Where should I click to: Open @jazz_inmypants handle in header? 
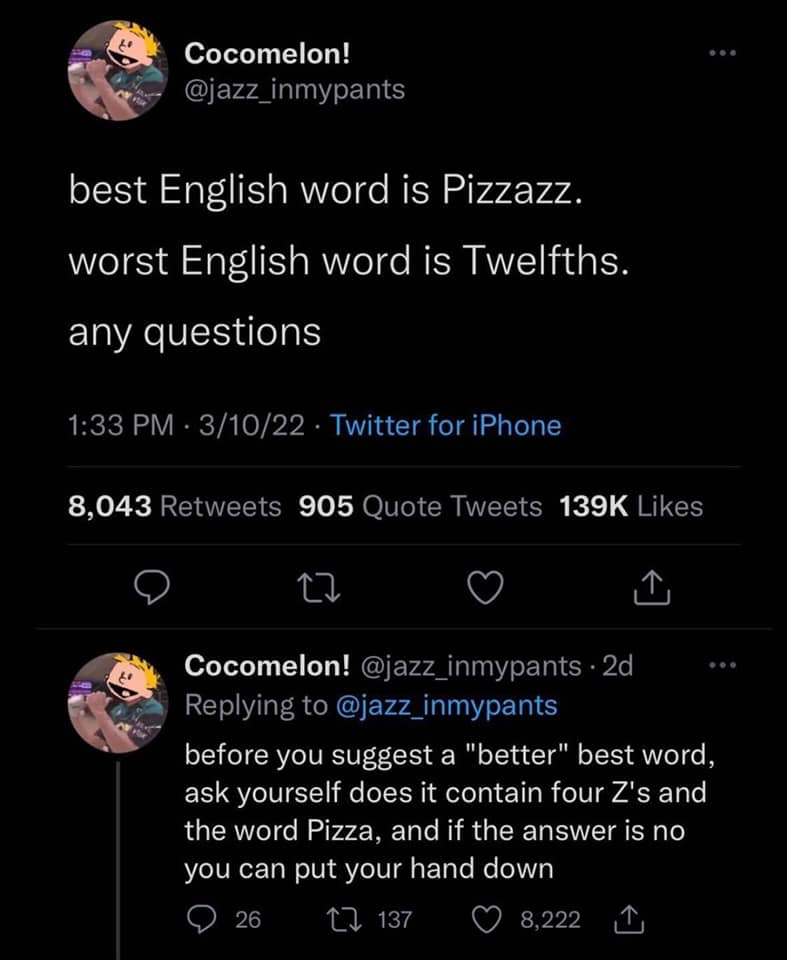pos(296,89)
